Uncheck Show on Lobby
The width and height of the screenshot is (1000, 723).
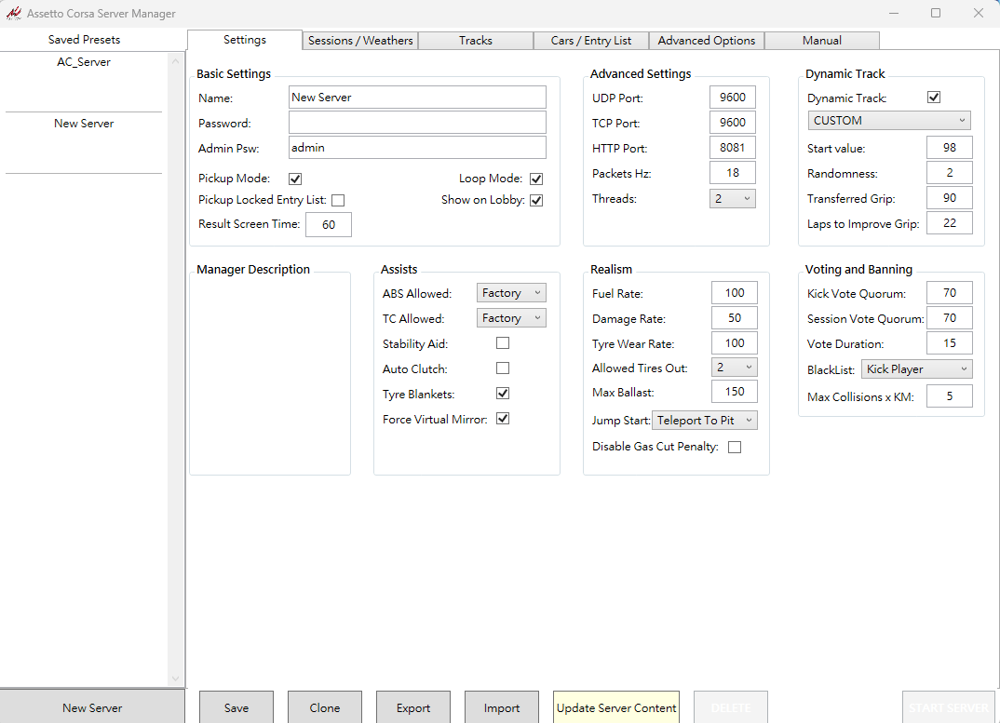click(x=536, y=200)
